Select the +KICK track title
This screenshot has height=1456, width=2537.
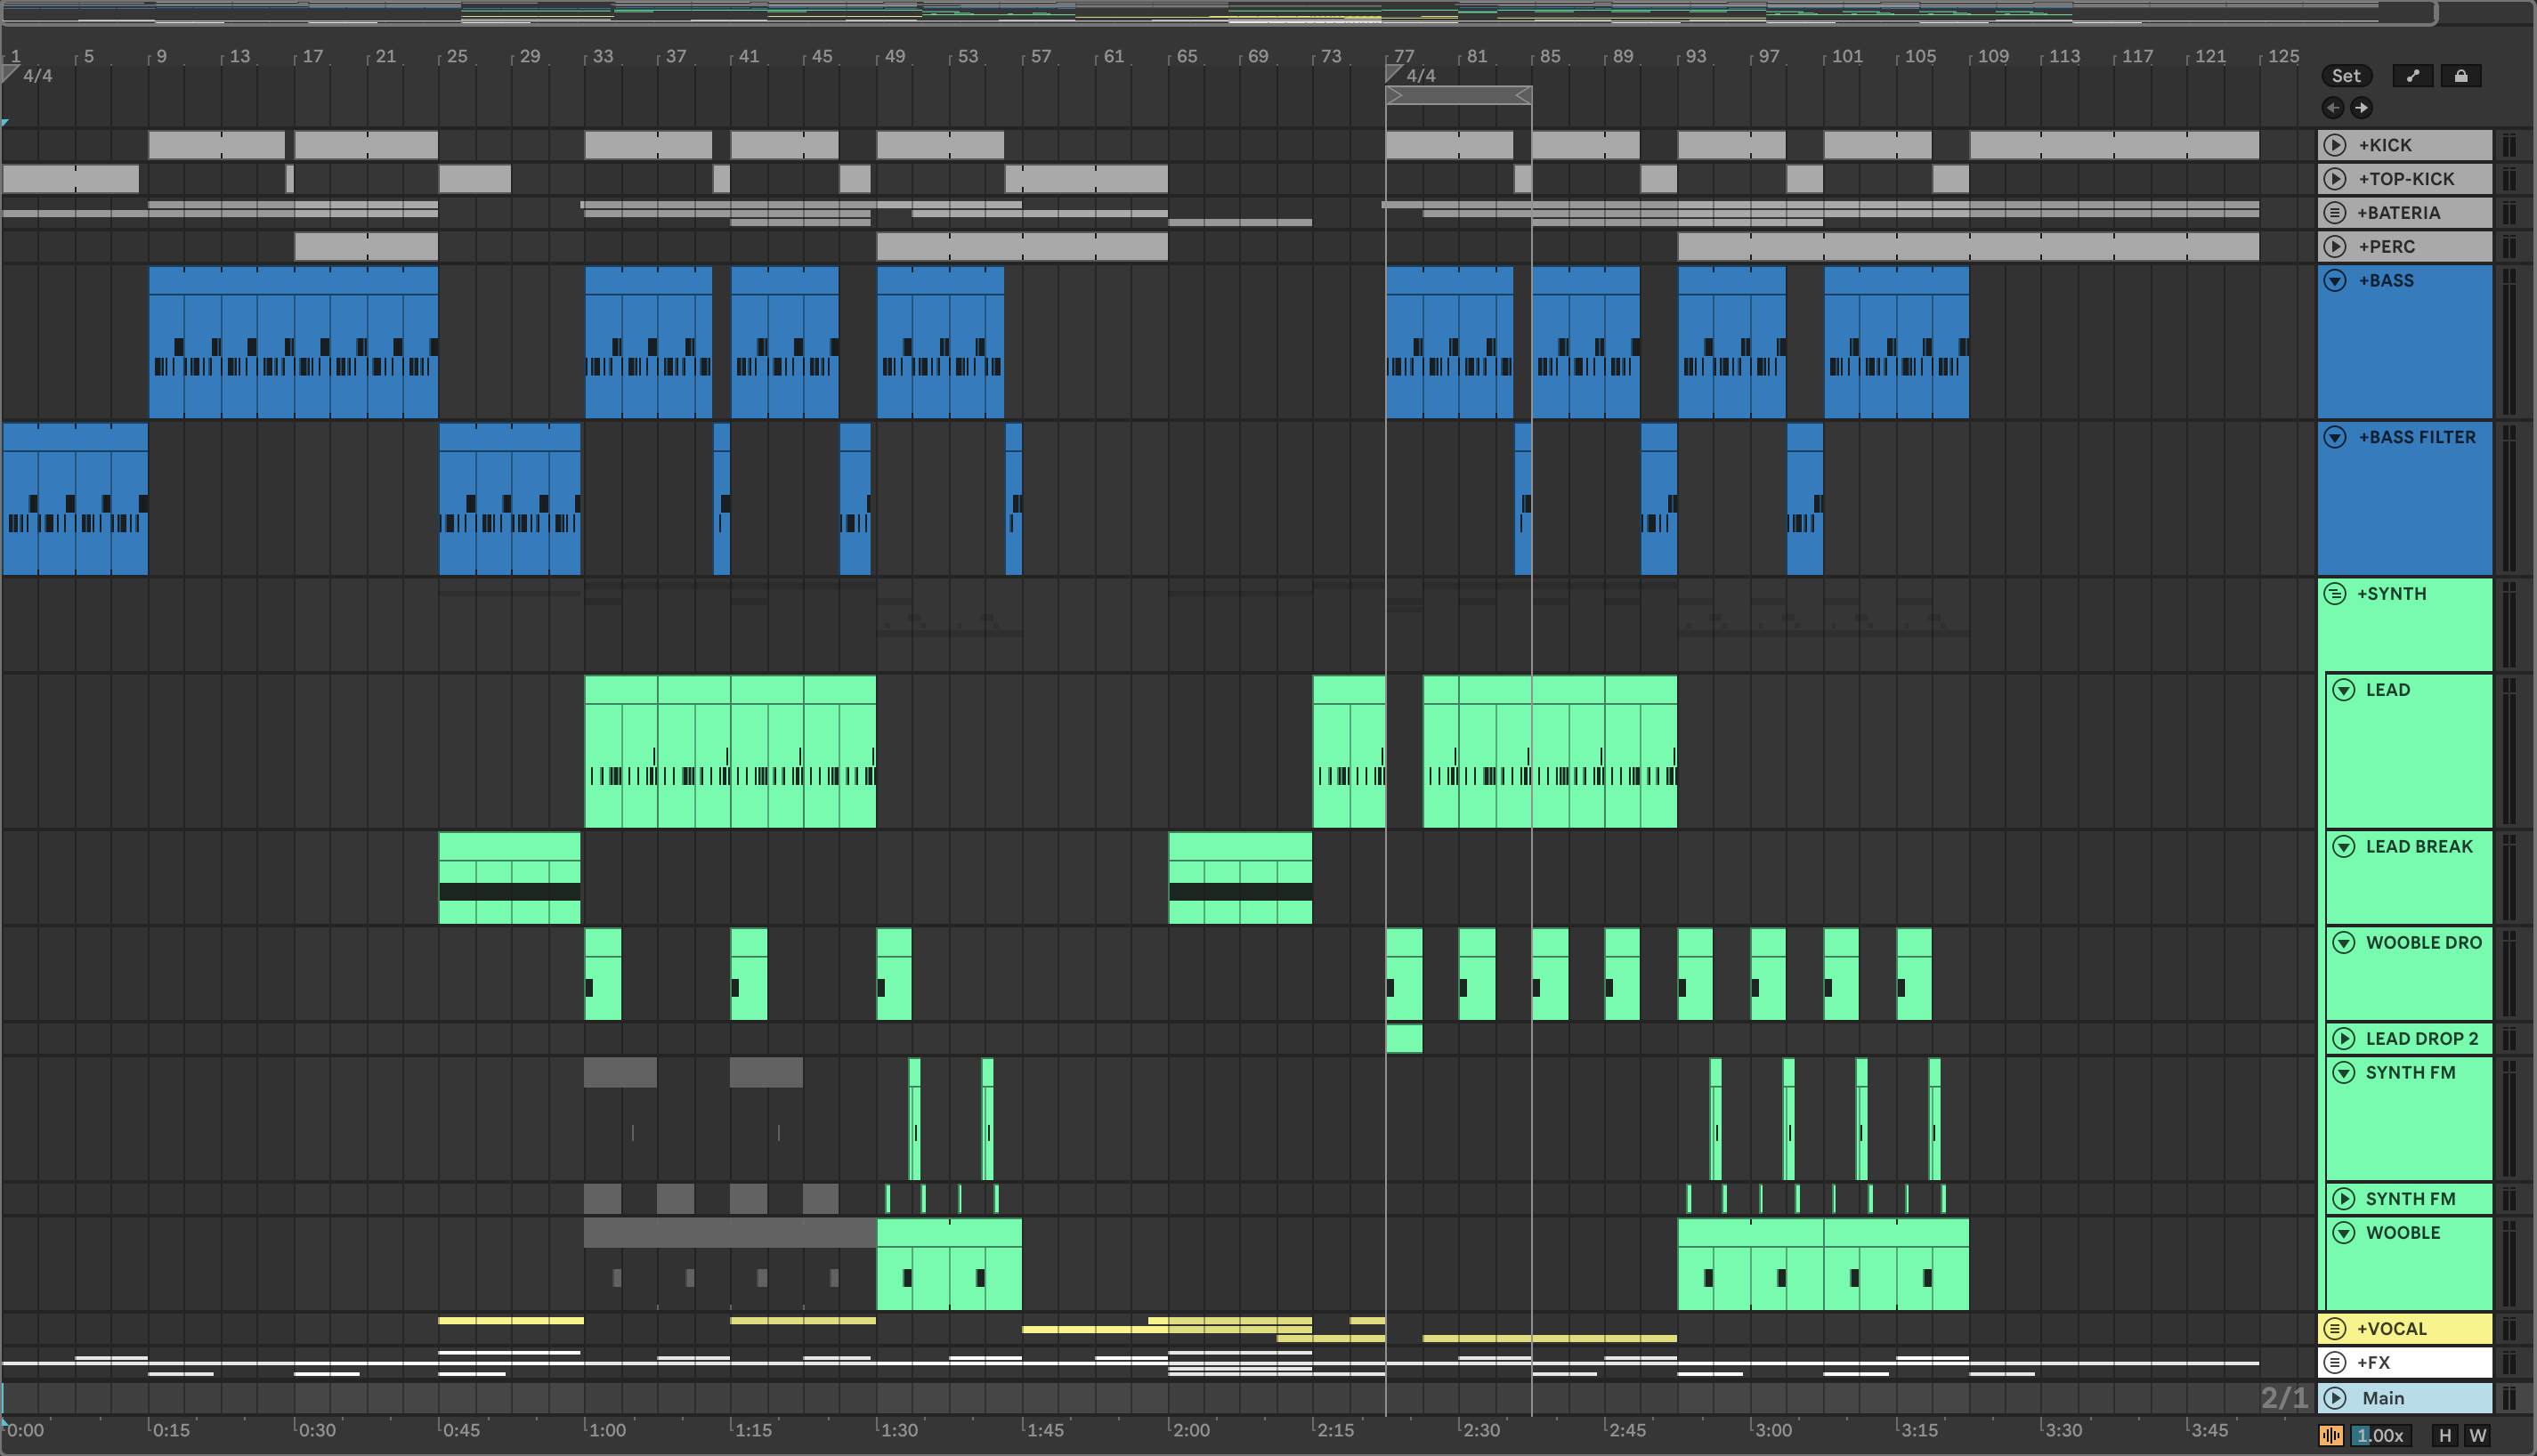click(x=2385, y=145)
